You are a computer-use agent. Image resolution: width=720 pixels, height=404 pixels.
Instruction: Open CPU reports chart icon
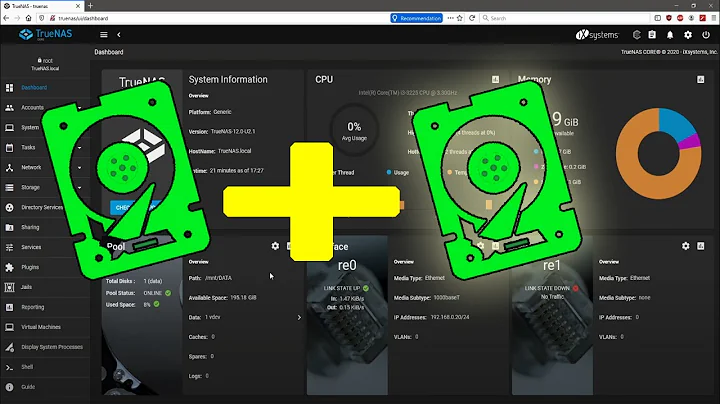[x=495, y=79]
